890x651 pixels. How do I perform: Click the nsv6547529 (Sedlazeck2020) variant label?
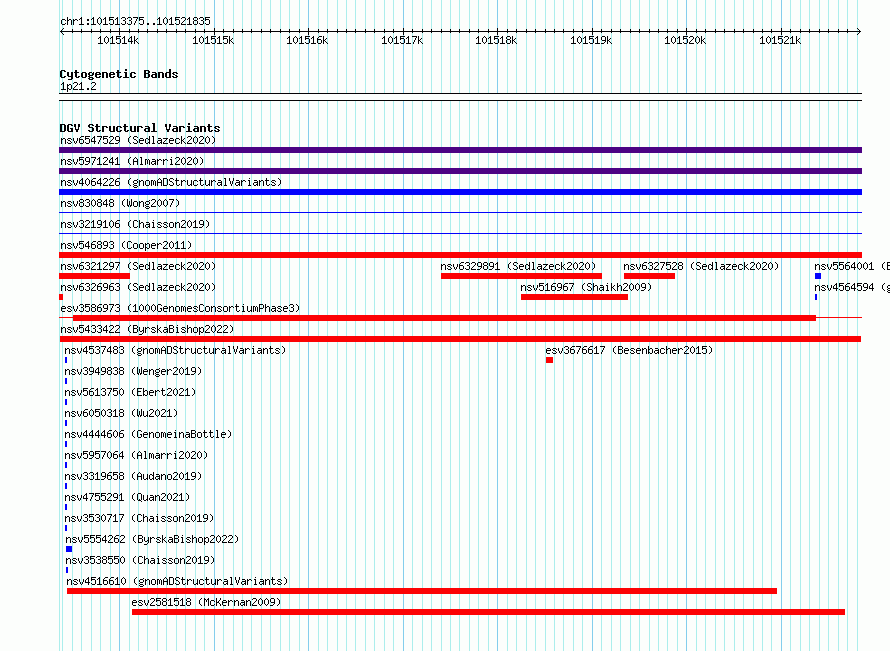click(x=138, y=140)
